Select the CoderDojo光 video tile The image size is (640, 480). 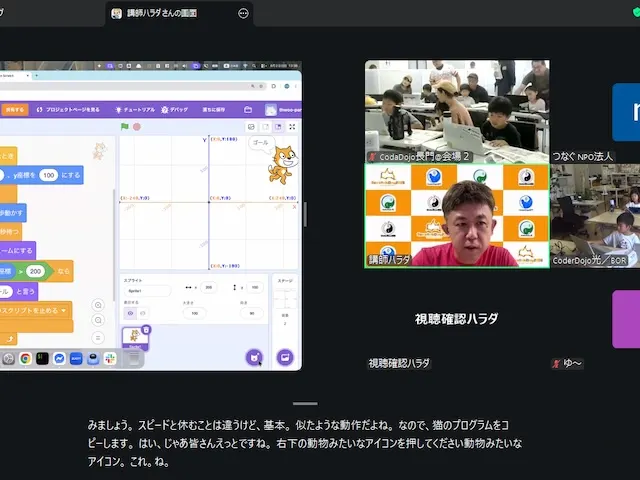tap(595, 216)
